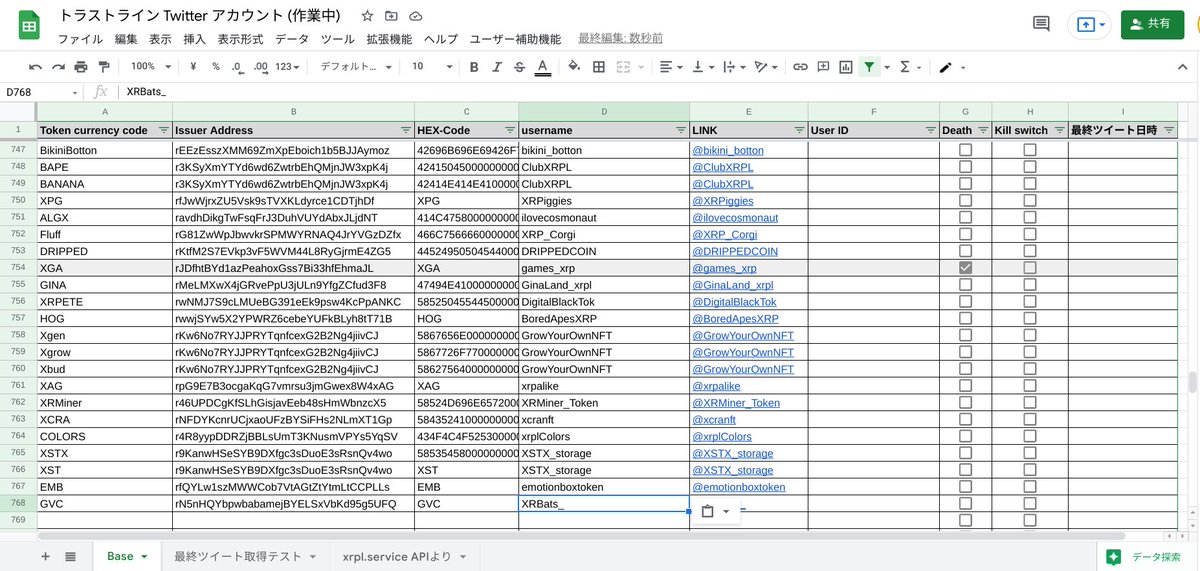Open the font family dropdown
Image resolution: width=1200 pixels, height=571 pixels.
(355, 67)
